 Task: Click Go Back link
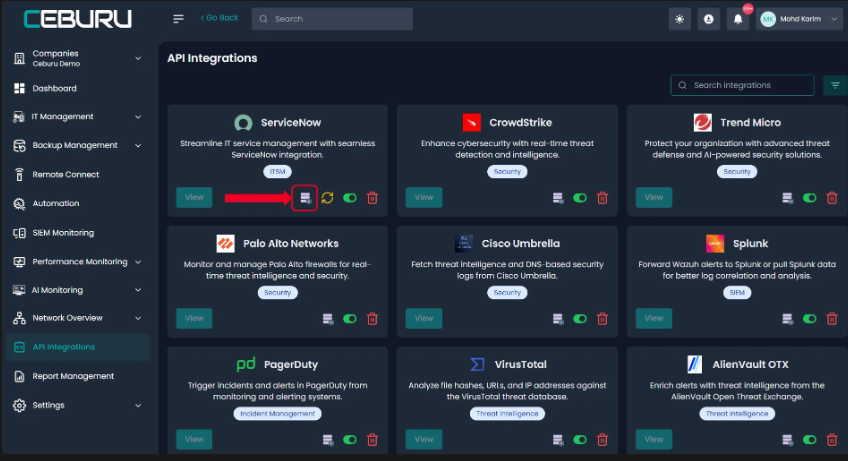click(x=220, y=18)
